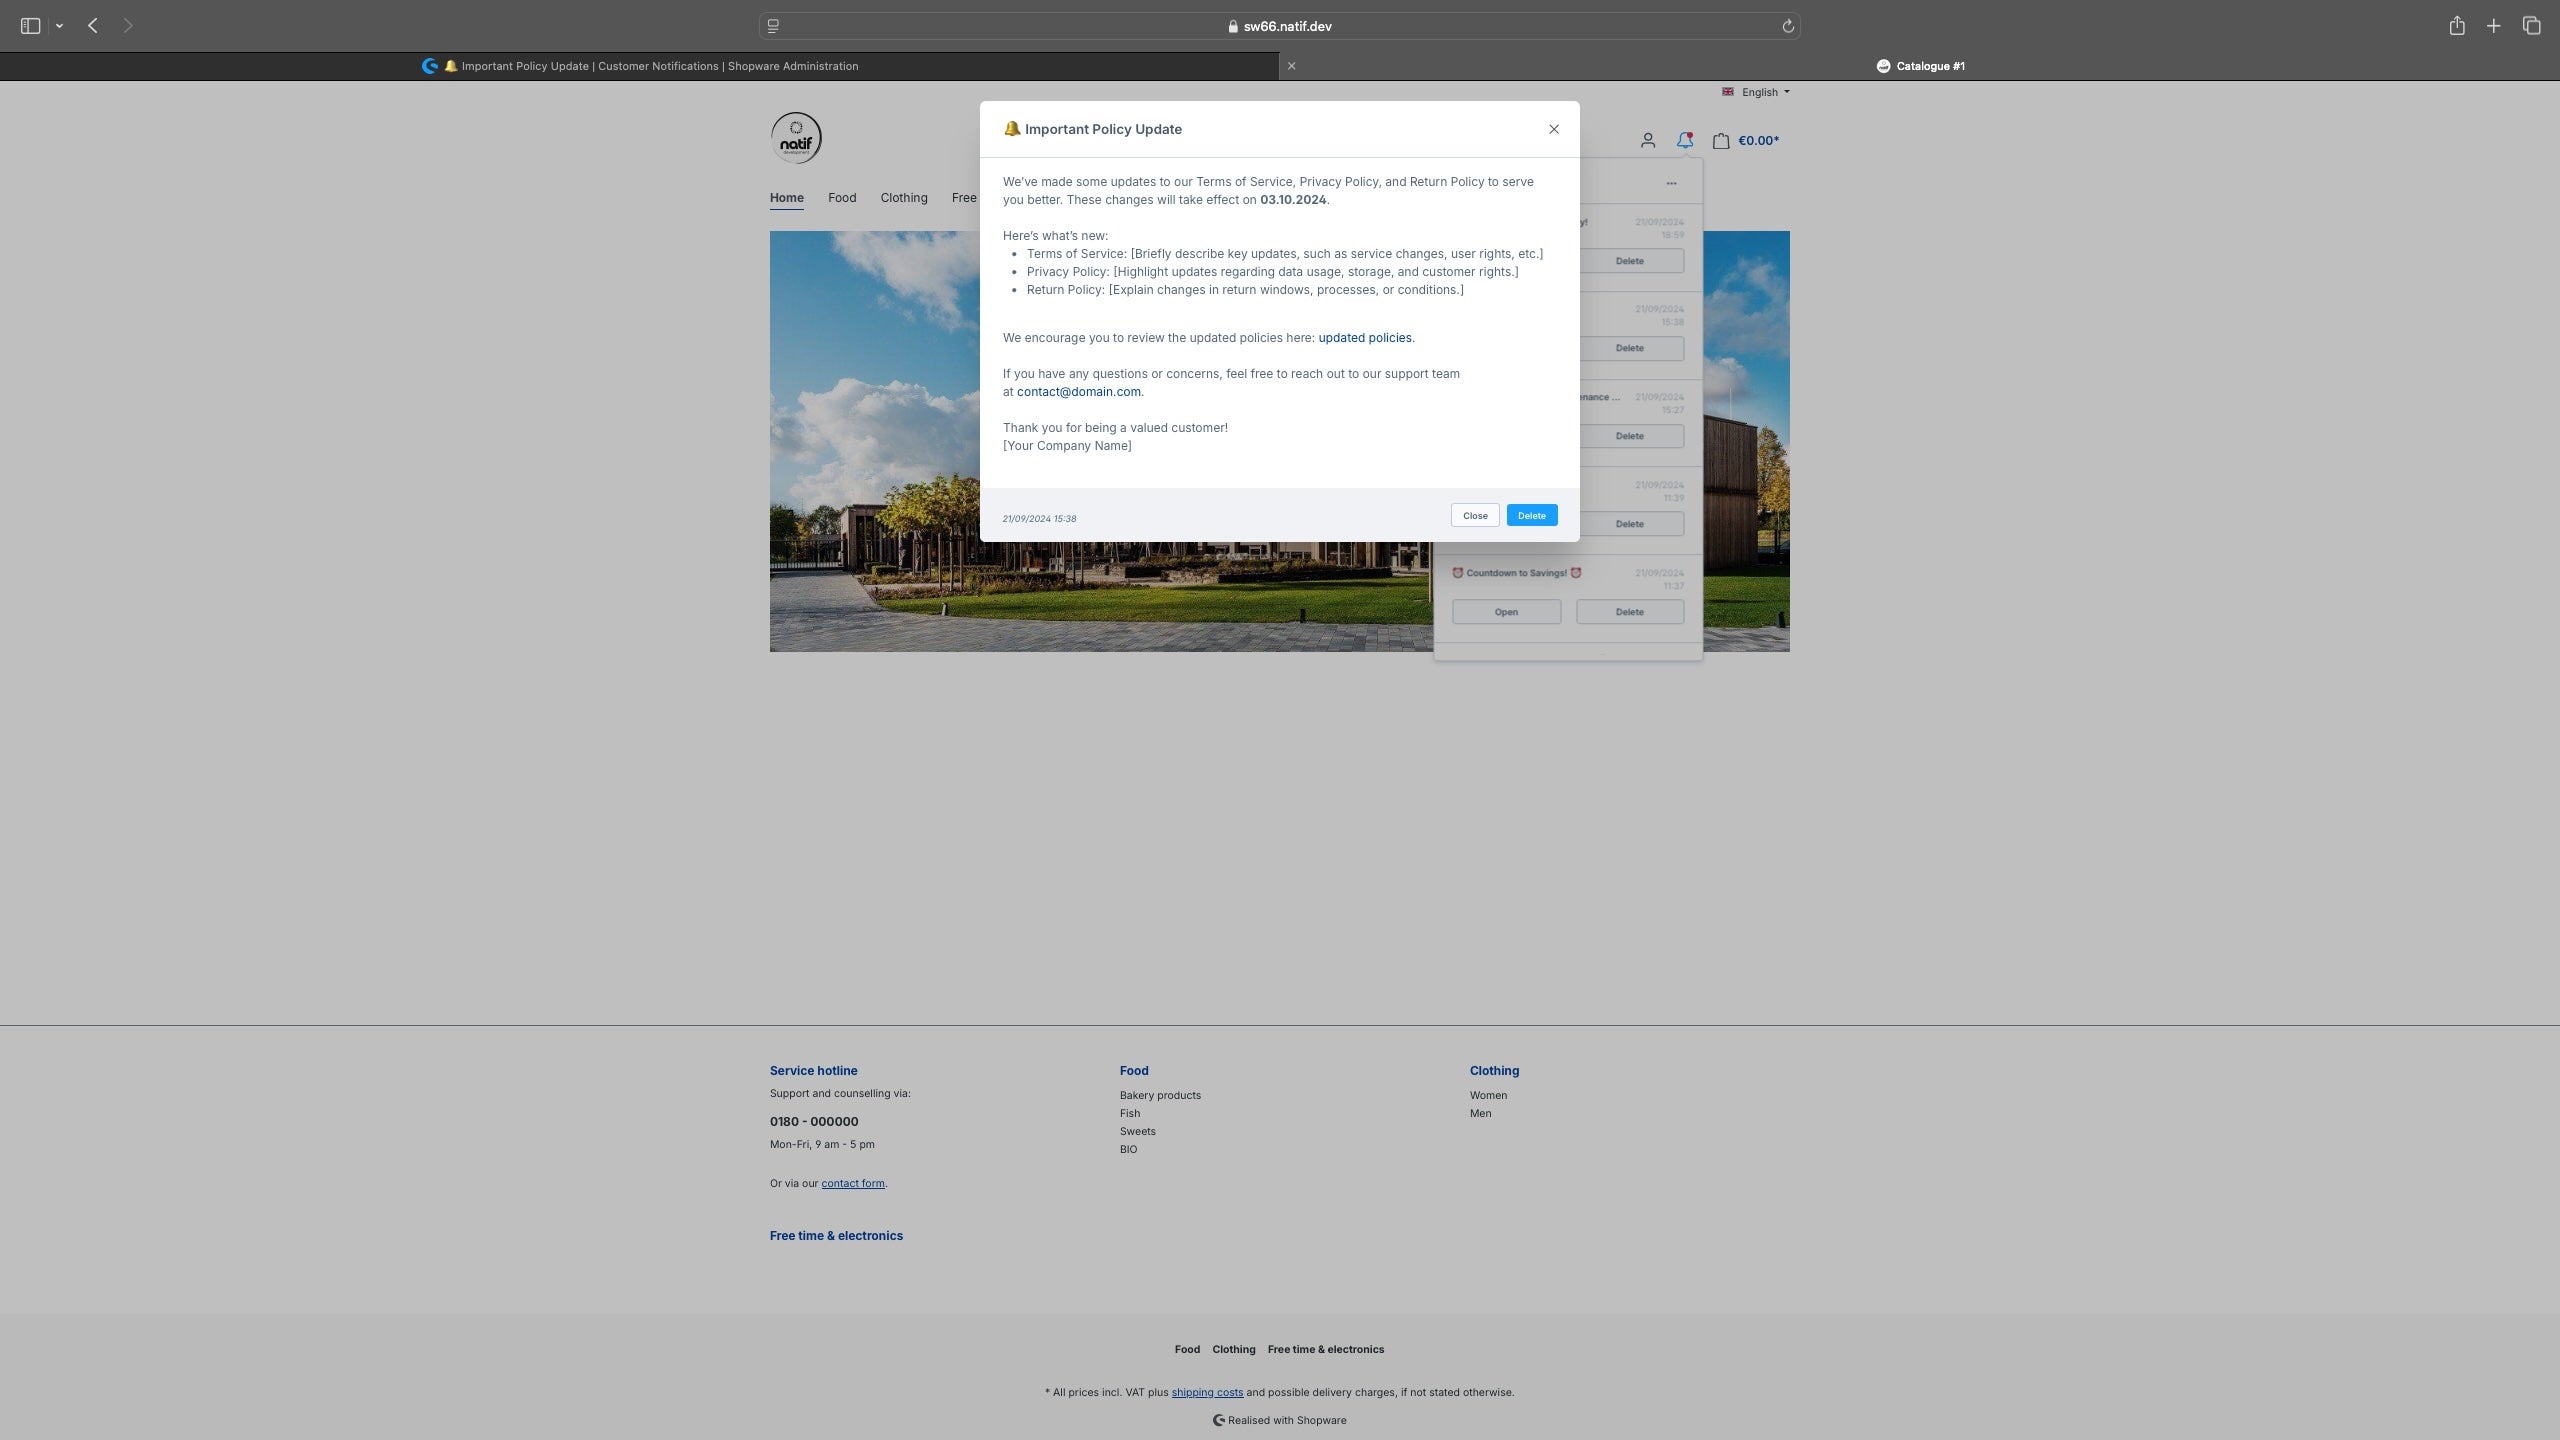This screenshot has width=2560, height=1440.
Task: Open the sidebar tab group dropdown arrow
Action: click(x=59, y=26)
